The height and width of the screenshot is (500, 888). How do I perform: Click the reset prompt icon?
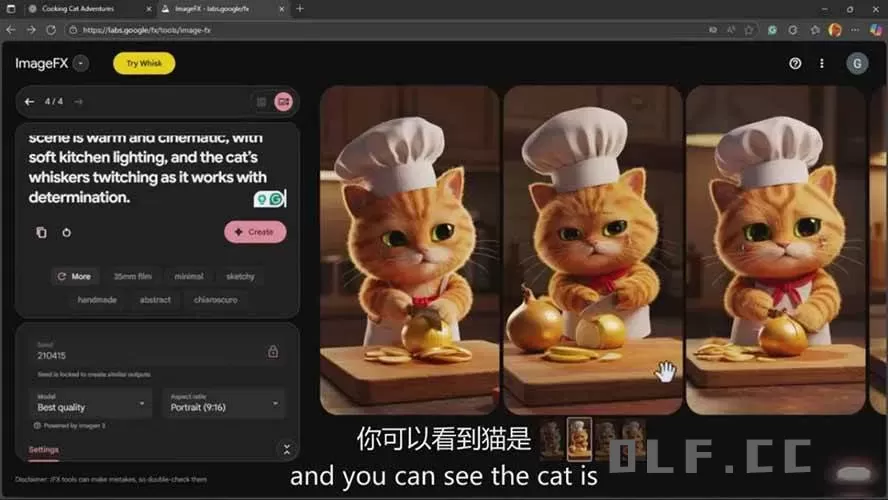[x=66, y=232]
